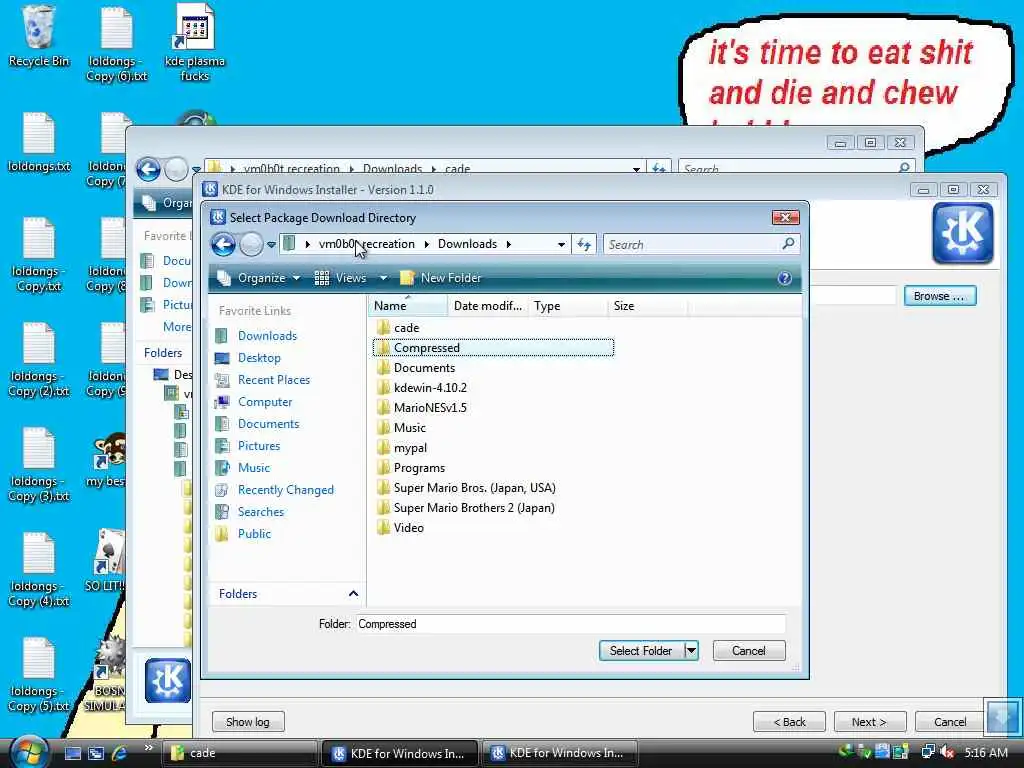The width and height of the screenshot is (1024, 768).
Task: Select the kde plasma fucks desktop shortcut
Action: click(195, 43)
